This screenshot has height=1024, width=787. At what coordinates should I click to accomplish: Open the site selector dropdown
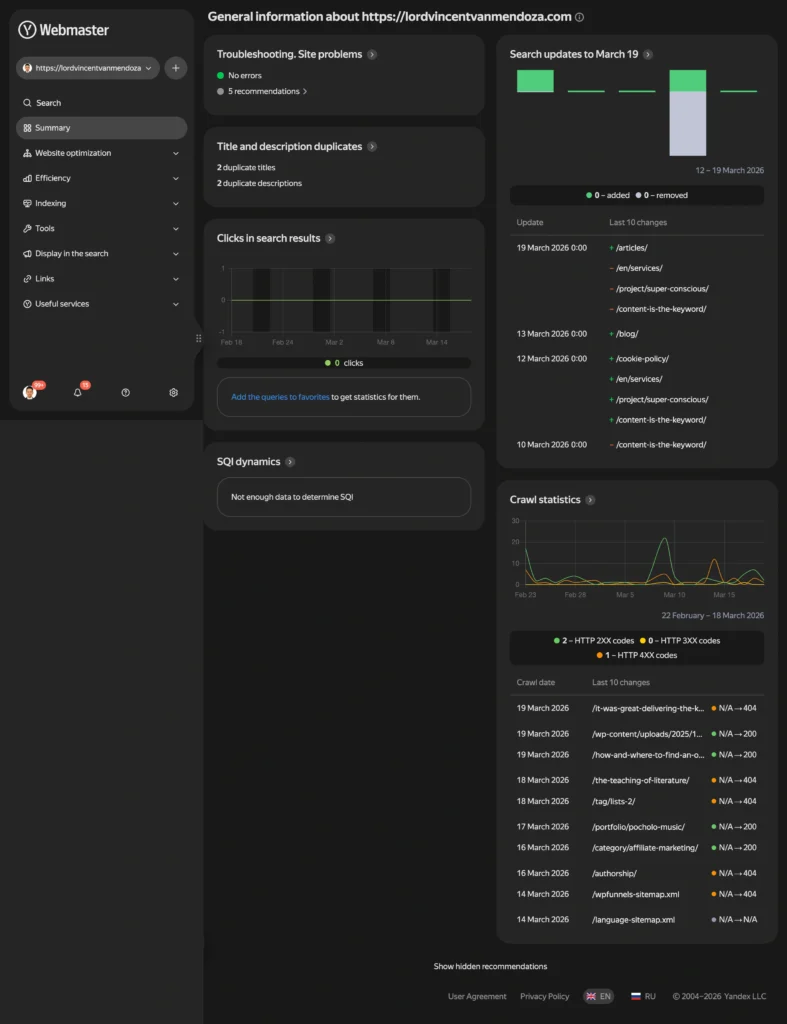click(88, 68)
